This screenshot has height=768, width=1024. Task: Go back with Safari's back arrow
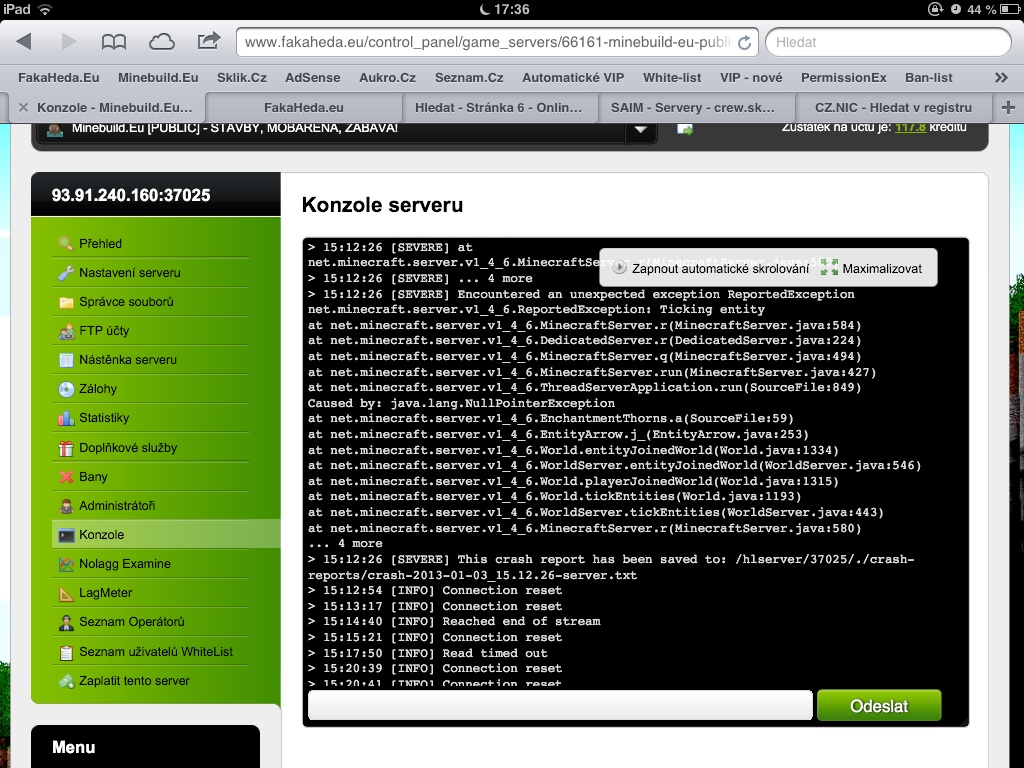(24, 42)
